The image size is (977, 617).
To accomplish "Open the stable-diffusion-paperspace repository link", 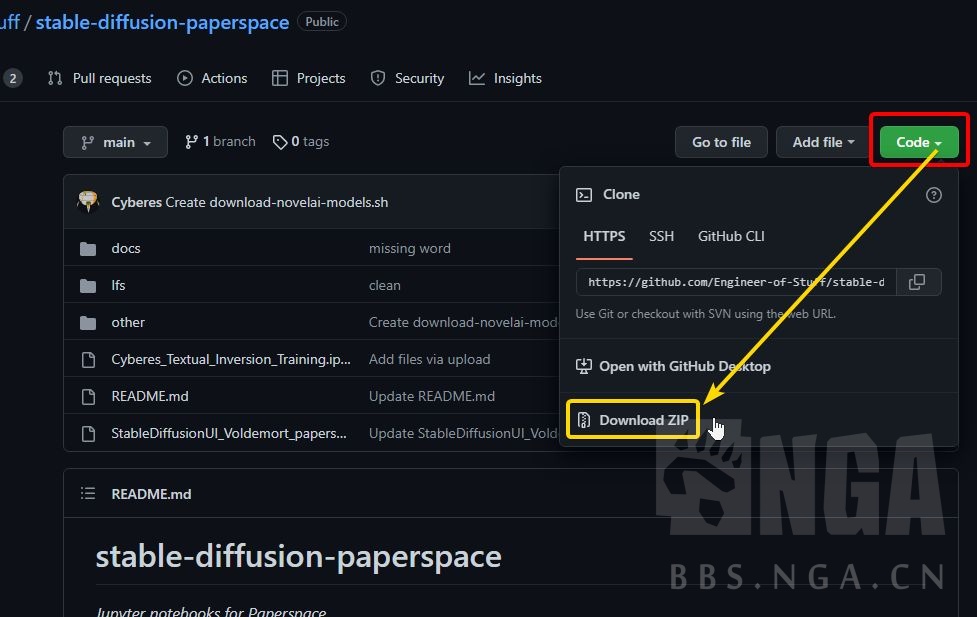I will pos(162,21).
